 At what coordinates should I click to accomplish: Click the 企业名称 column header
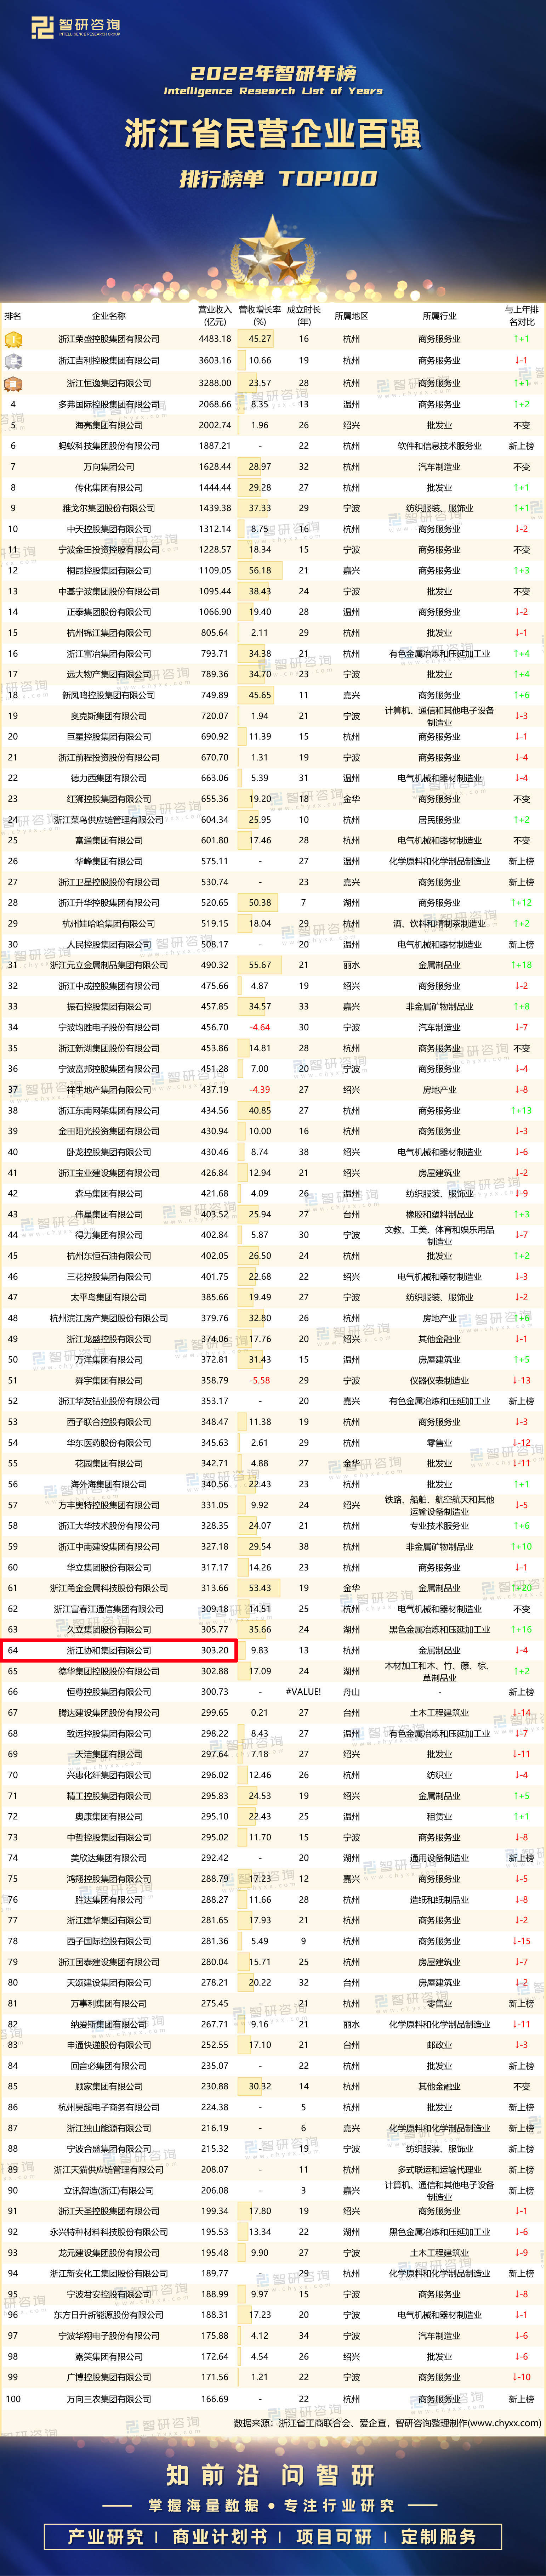(109, 316)
